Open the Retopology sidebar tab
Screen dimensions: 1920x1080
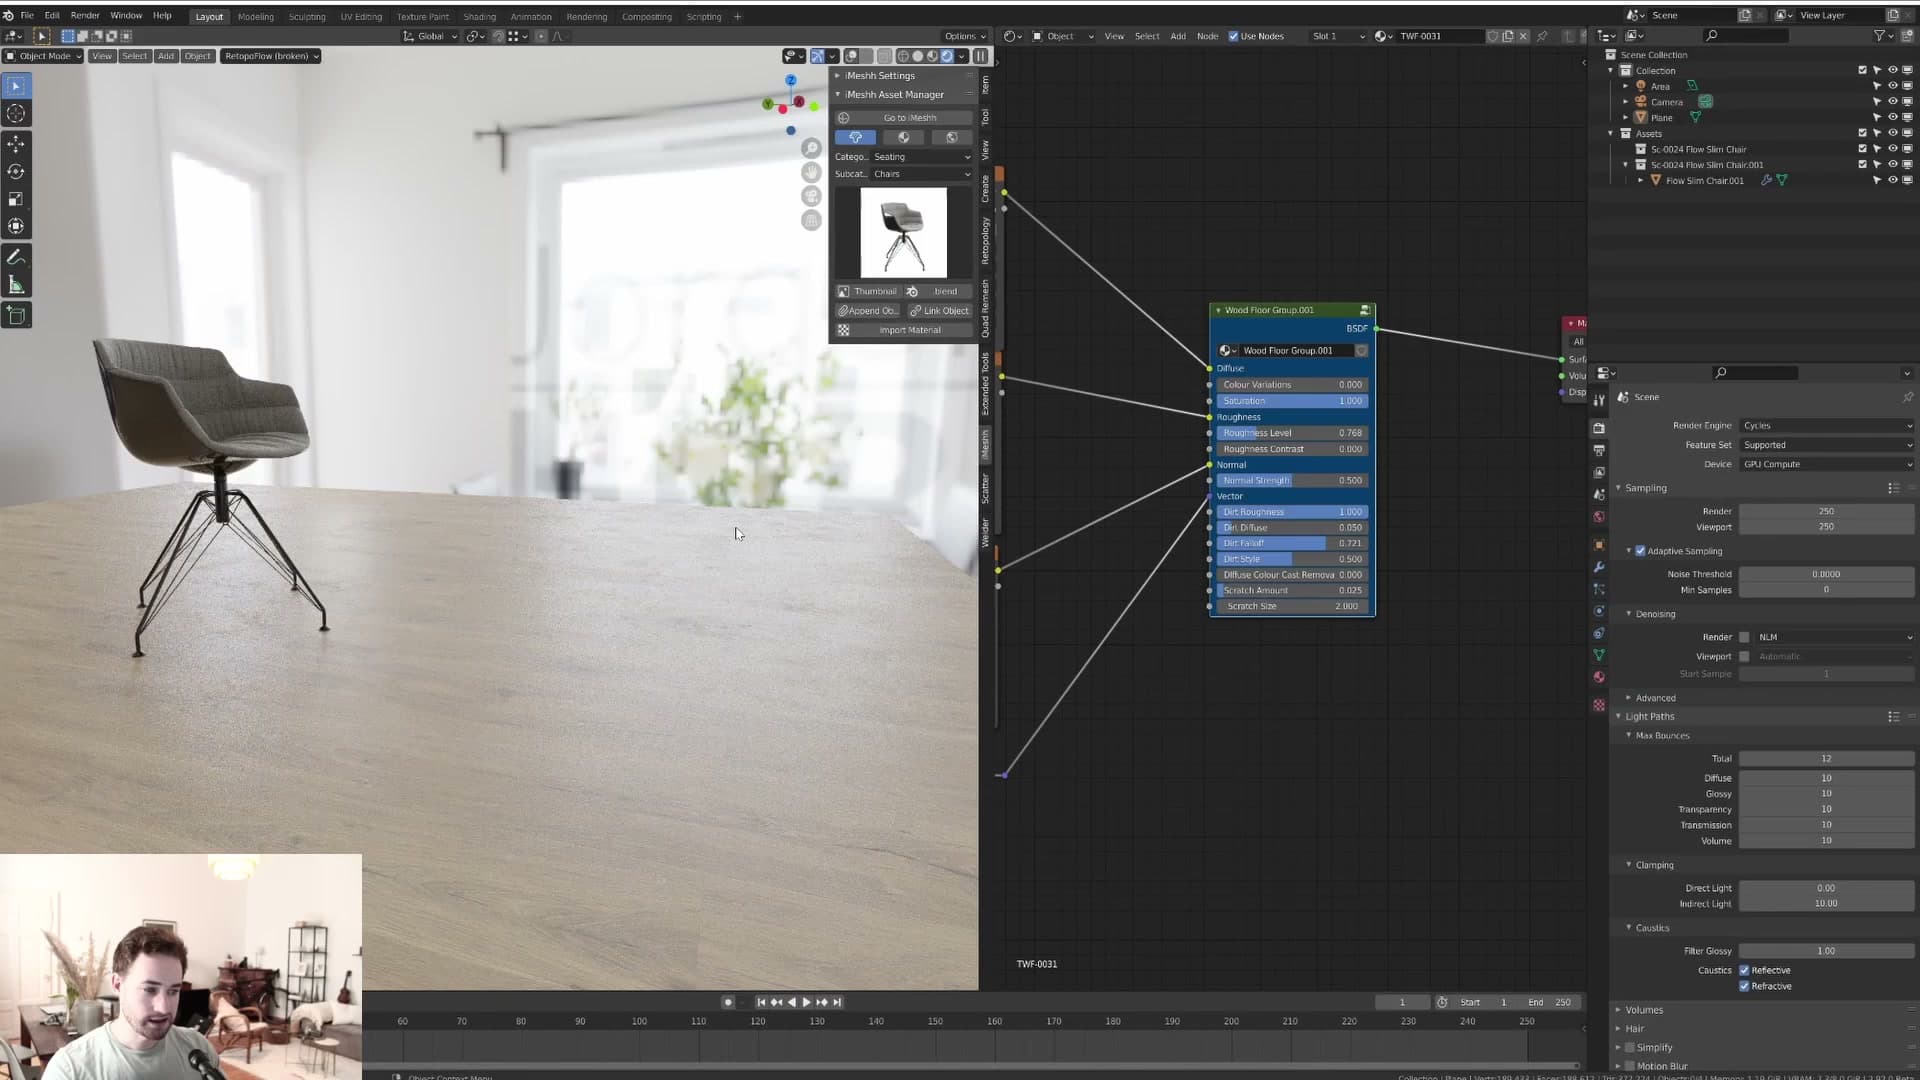[x=985, y=241]
